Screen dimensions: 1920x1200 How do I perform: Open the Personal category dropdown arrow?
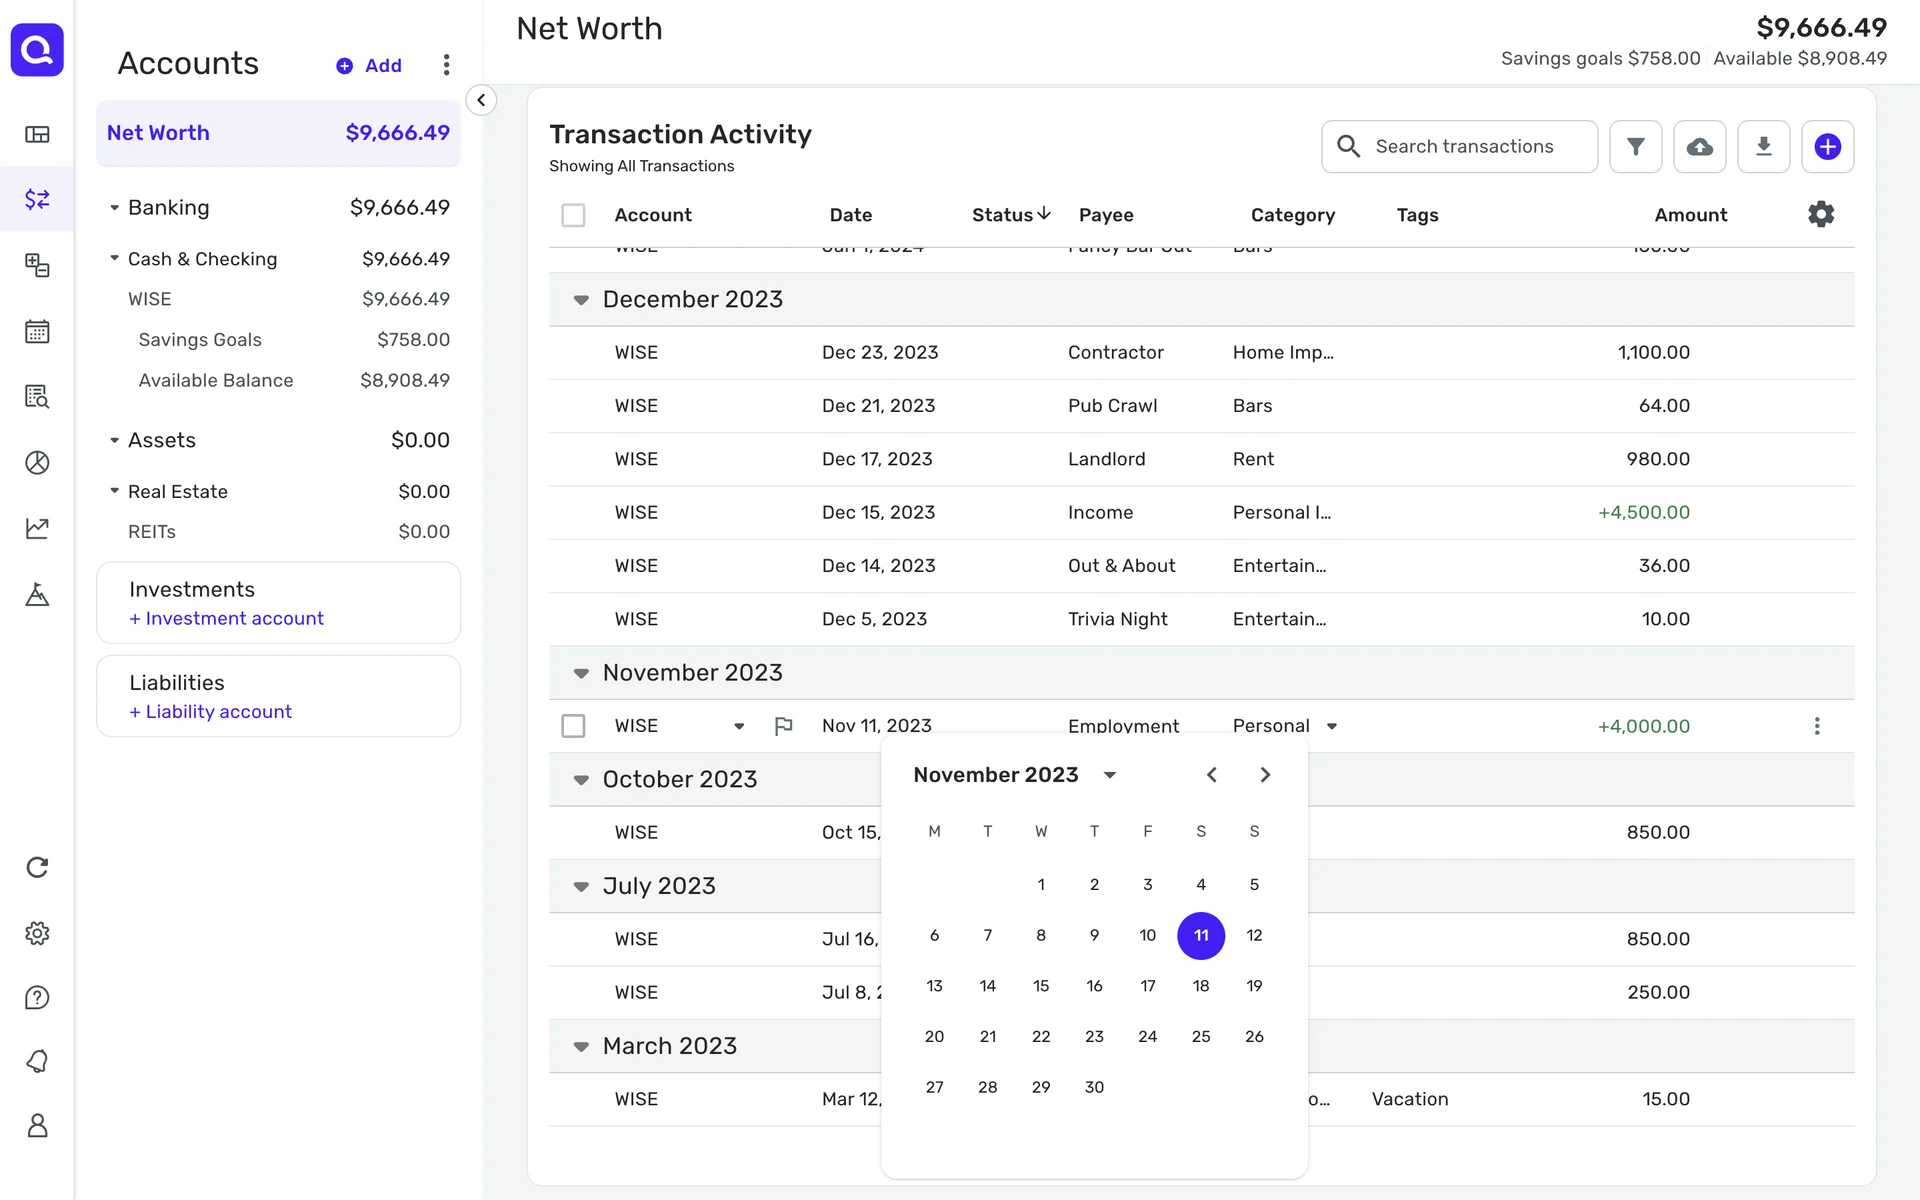1332,727
